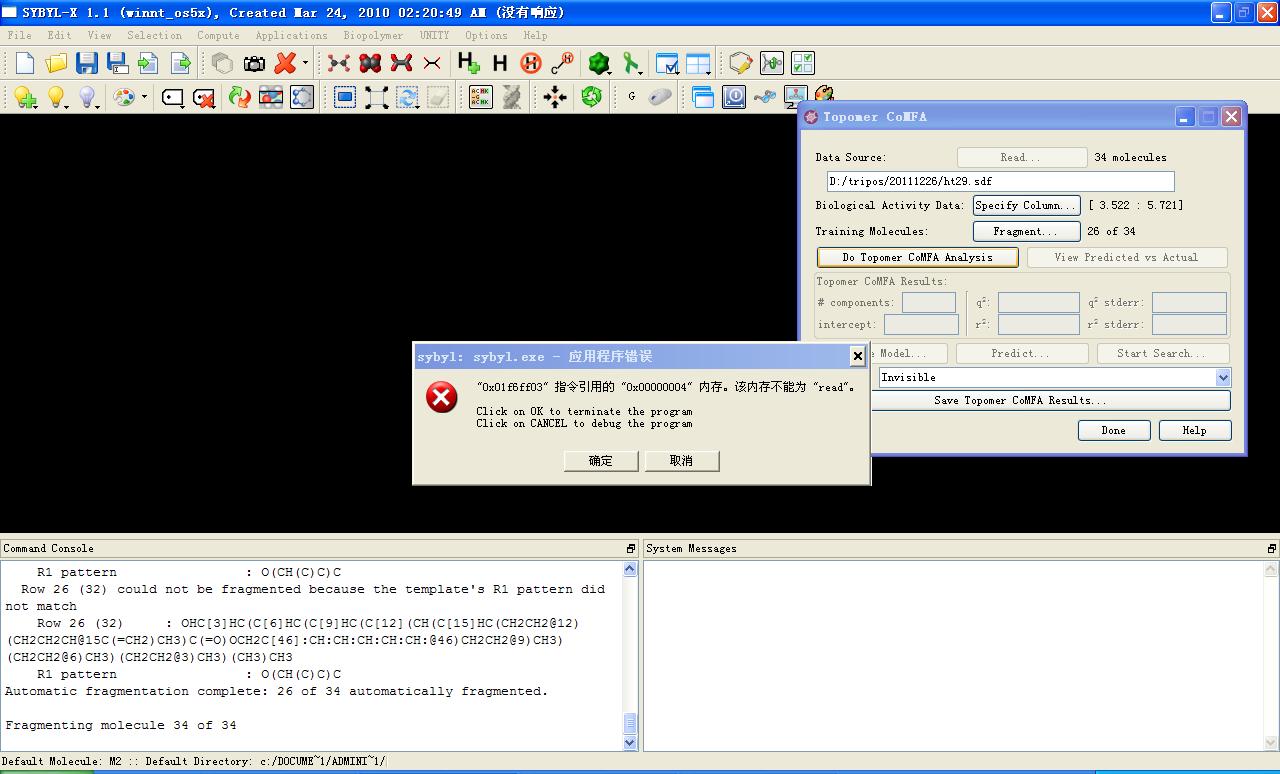Click the green ribbon display icon
The width and height of the screenshot is (1280, 774).
coord(631,63)
